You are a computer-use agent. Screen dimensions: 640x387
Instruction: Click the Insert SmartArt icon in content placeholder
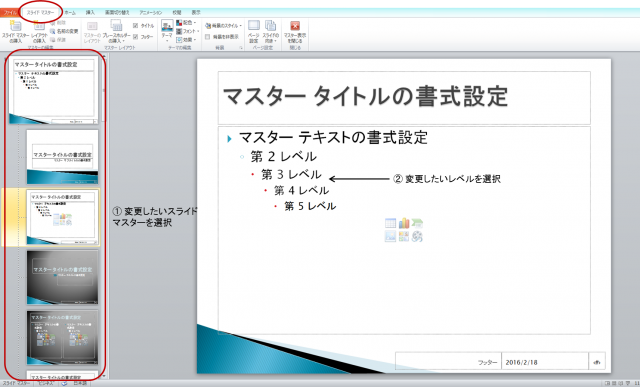tap(417, 223)
